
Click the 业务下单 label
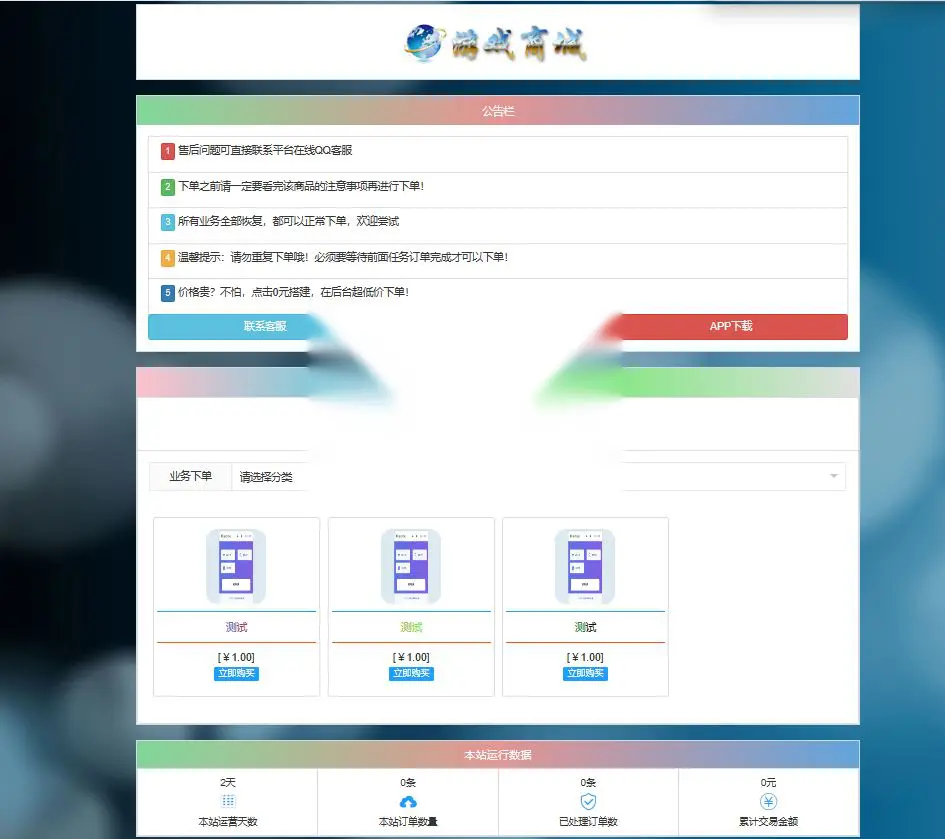tap(190, 477)
